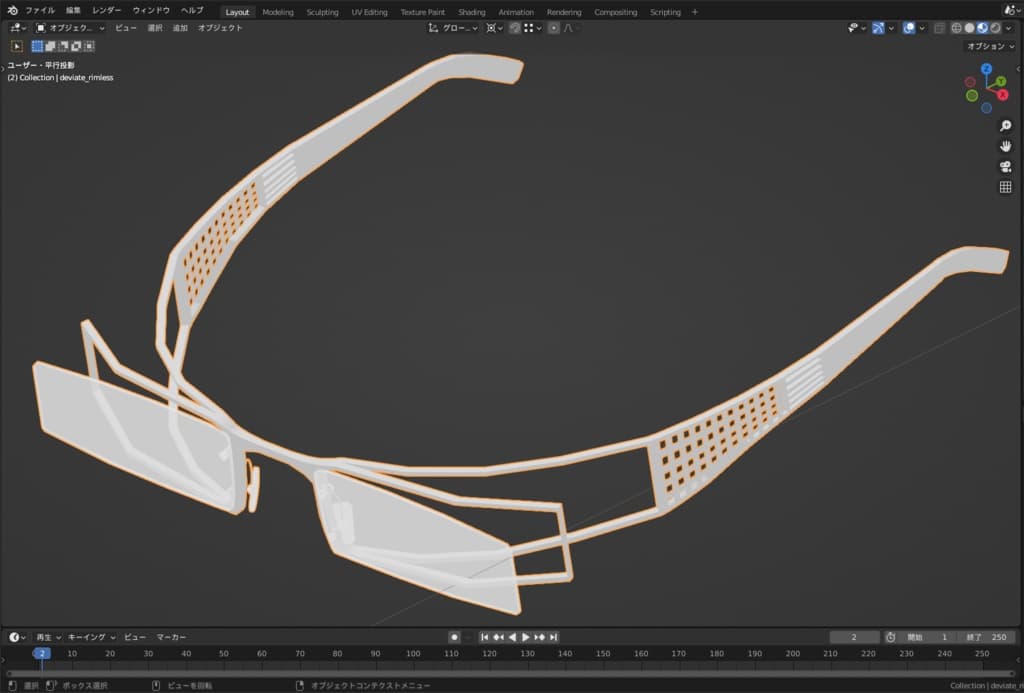Jump to the timeline end frame
Screen dimensions: 1024x693
click(553, 637)
